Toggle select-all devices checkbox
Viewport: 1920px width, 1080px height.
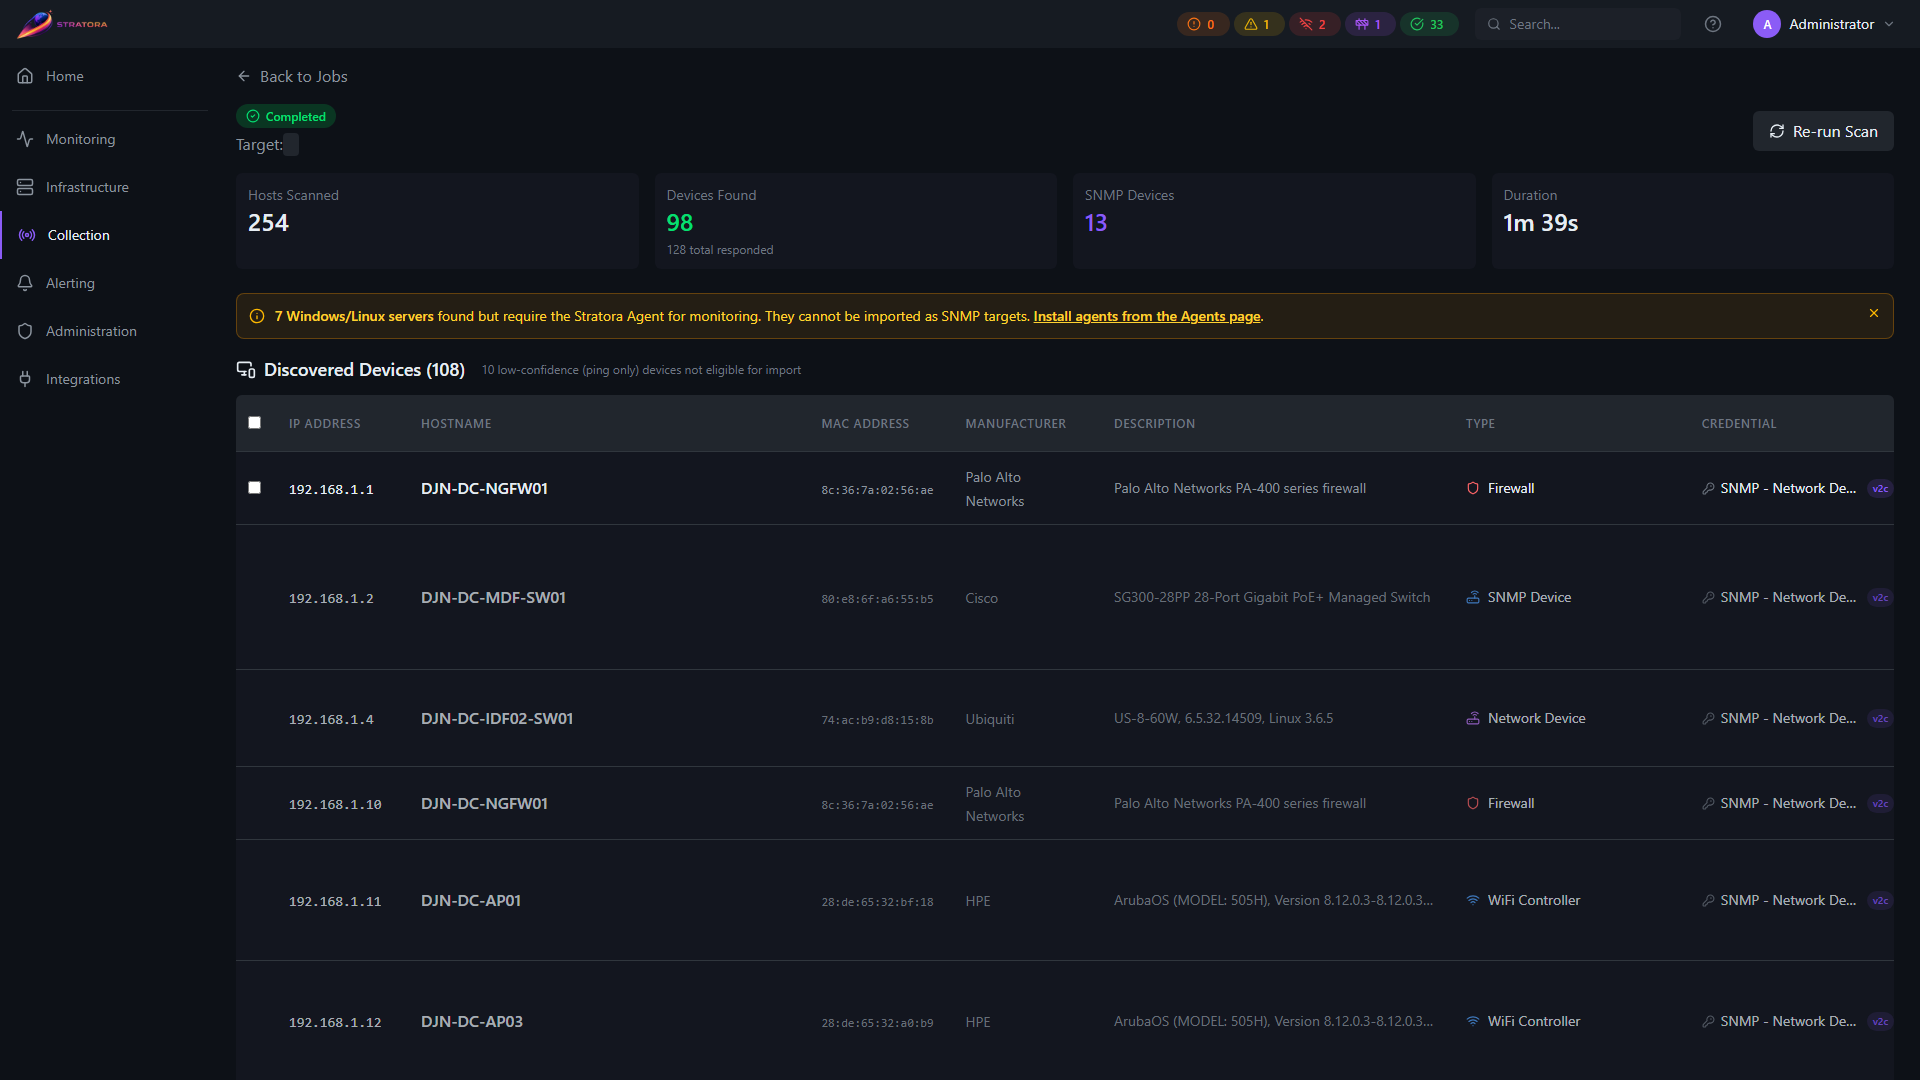[x=254, y=423]
